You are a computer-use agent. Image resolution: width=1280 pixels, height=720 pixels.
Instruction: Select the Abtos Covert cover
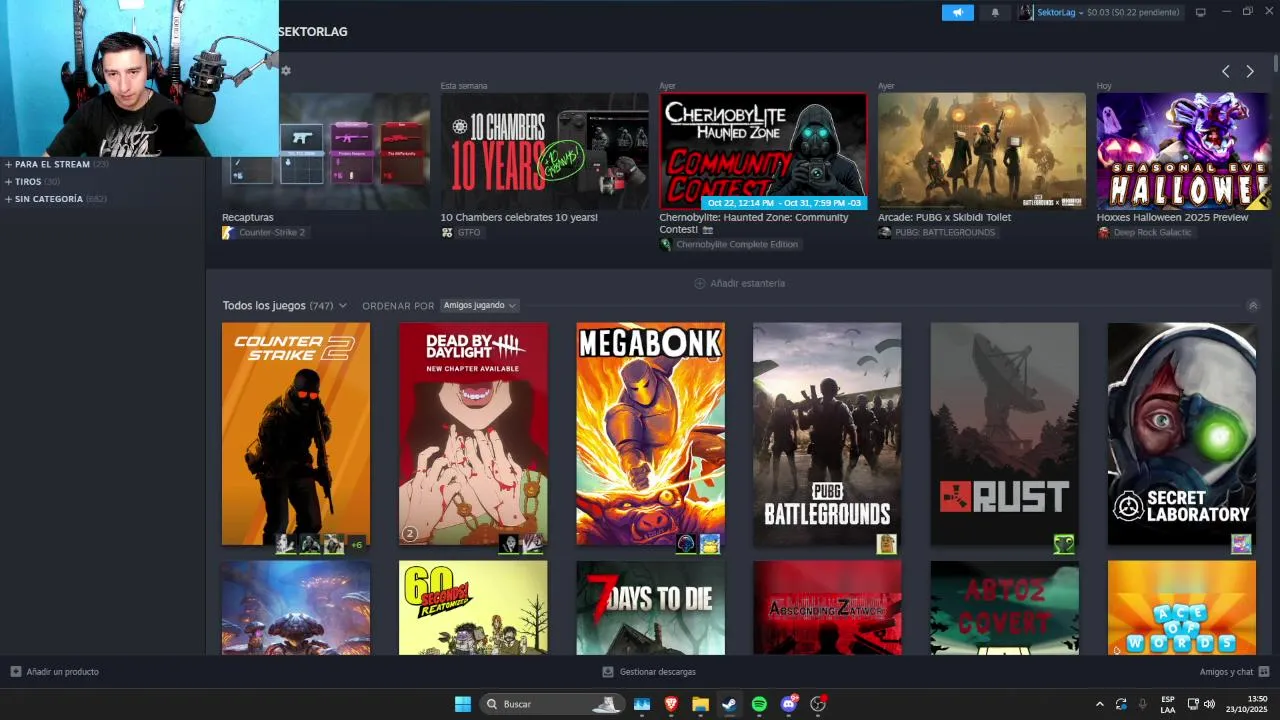pos(1004,608)
